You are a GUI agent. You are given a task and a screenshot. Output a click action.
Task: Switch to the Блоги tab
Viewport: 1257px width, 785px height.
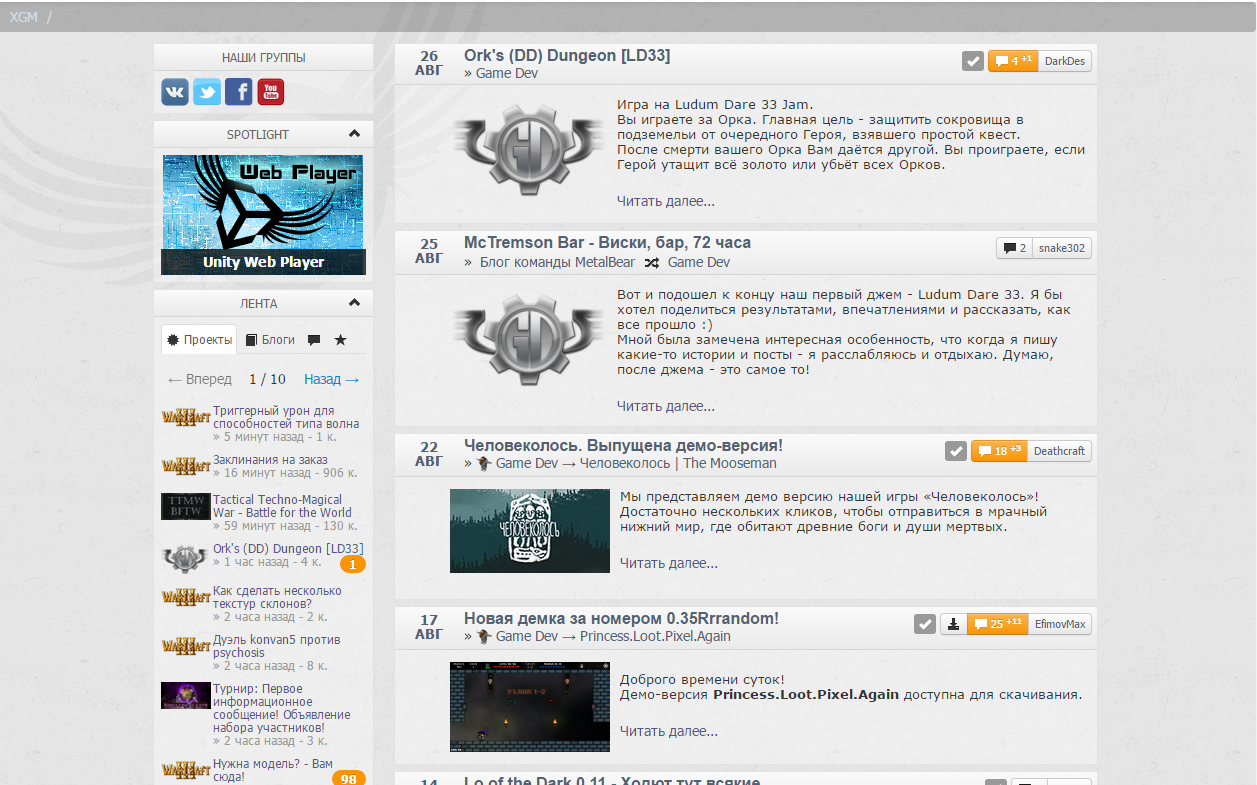(270, 340)
